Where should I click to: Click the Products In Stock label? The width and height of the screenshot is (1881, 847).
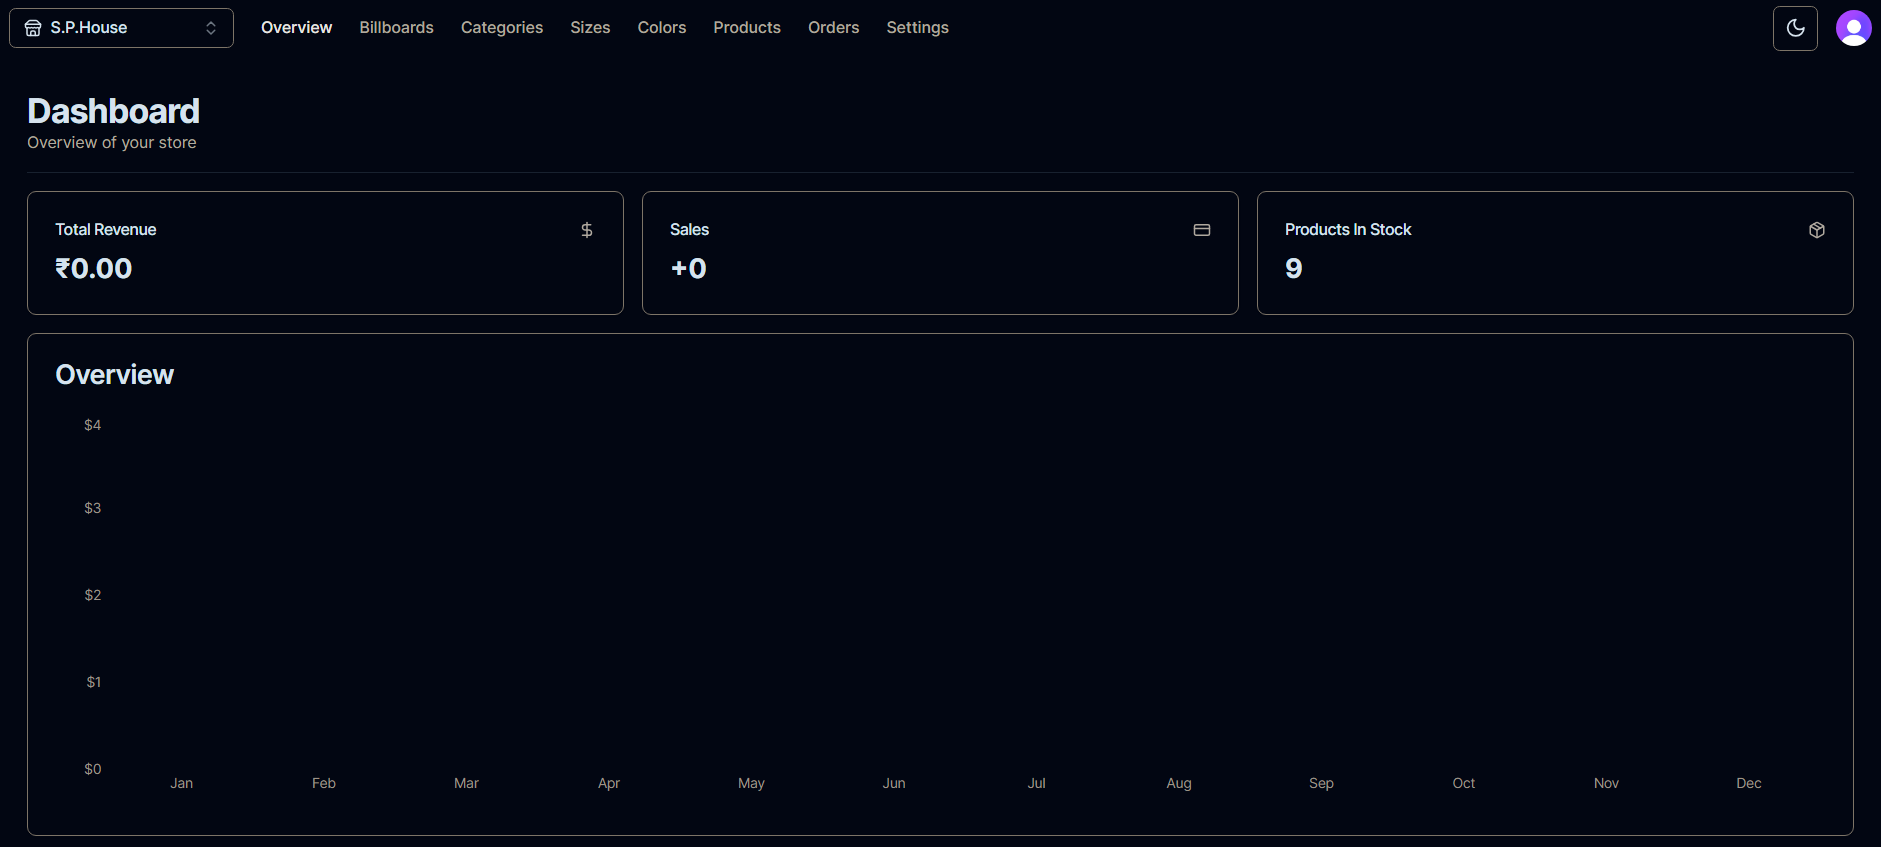(x=1348, y=230)
